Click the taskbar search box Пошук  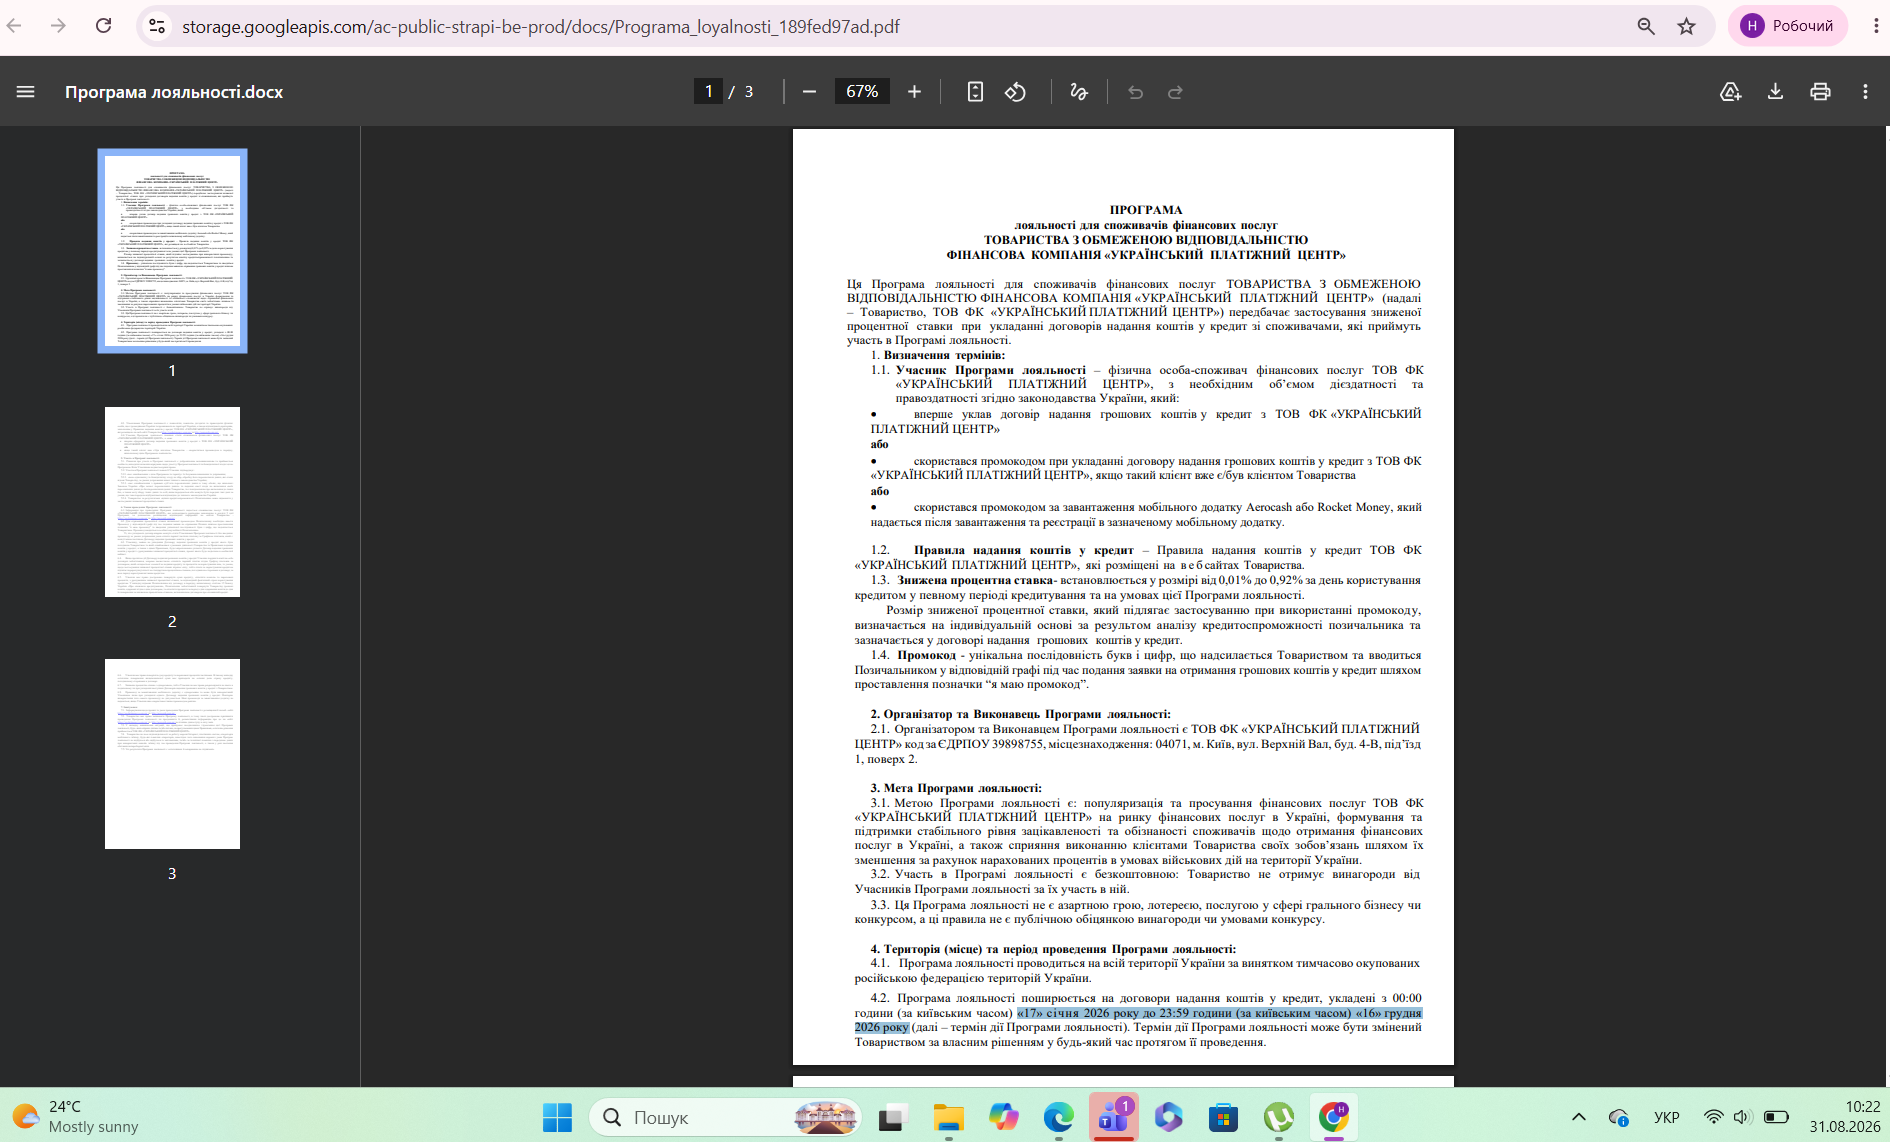point(726,1117)
